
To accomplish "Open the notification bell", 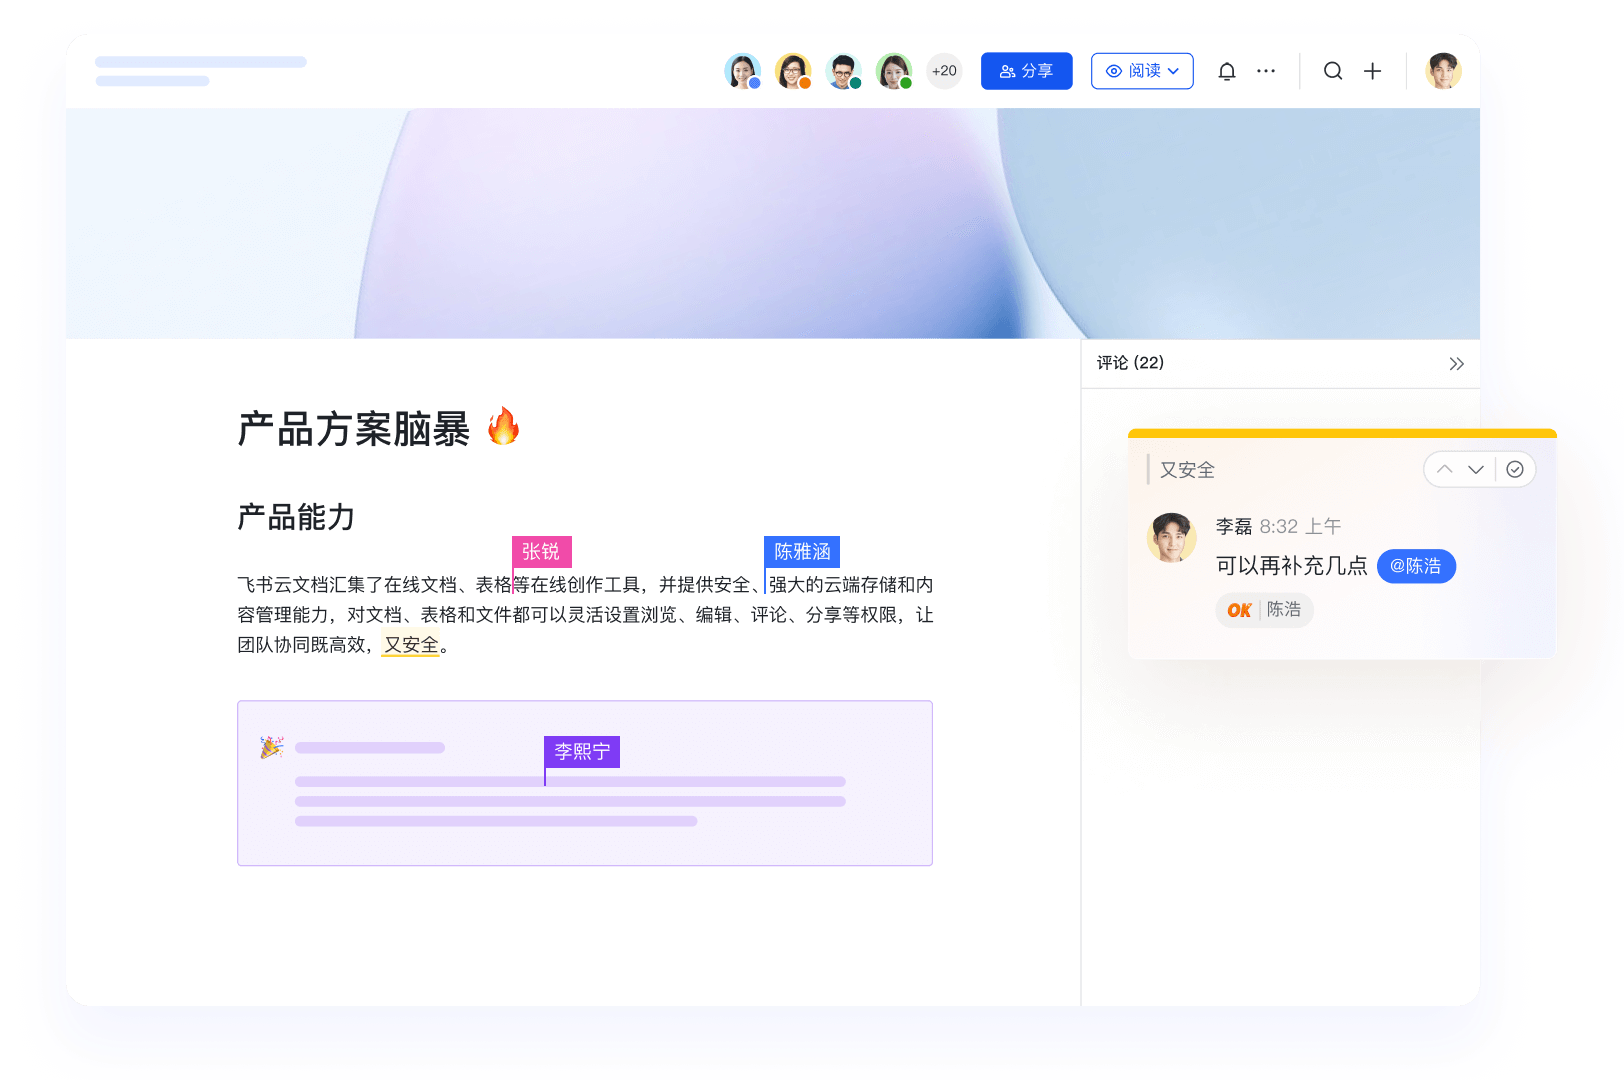I will coord(1227,71).
